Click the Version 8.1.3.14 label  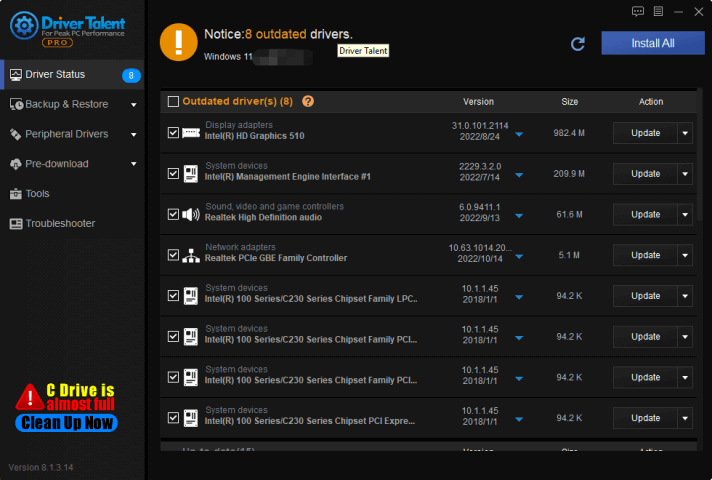point(41,467)
